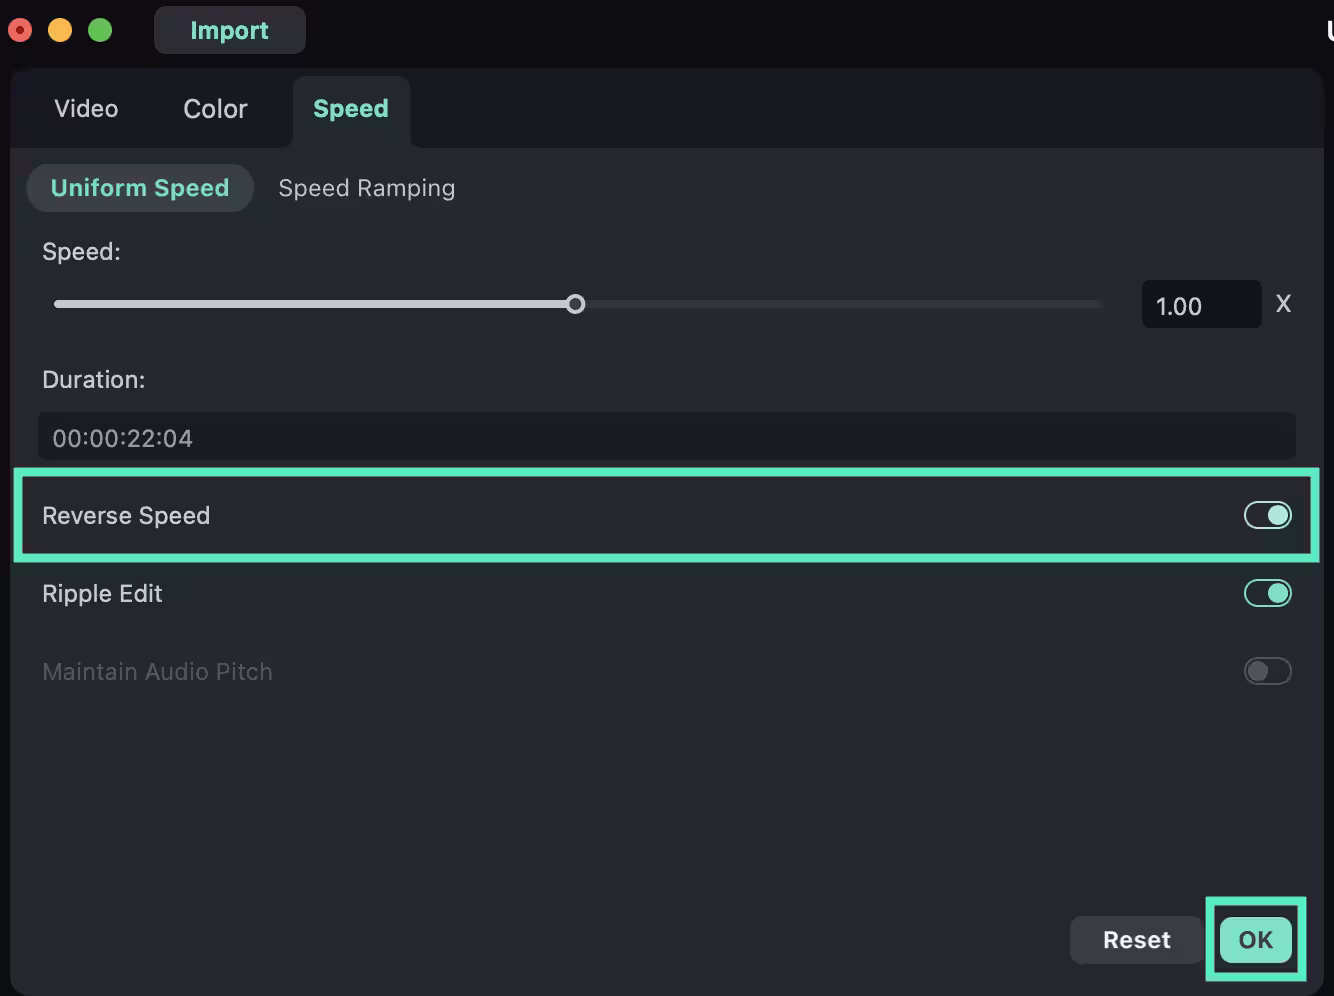Click the Duration timecode field
The width and height of the screenshot is (1334, 996).
pyautogui.click(x=666, y=437)
